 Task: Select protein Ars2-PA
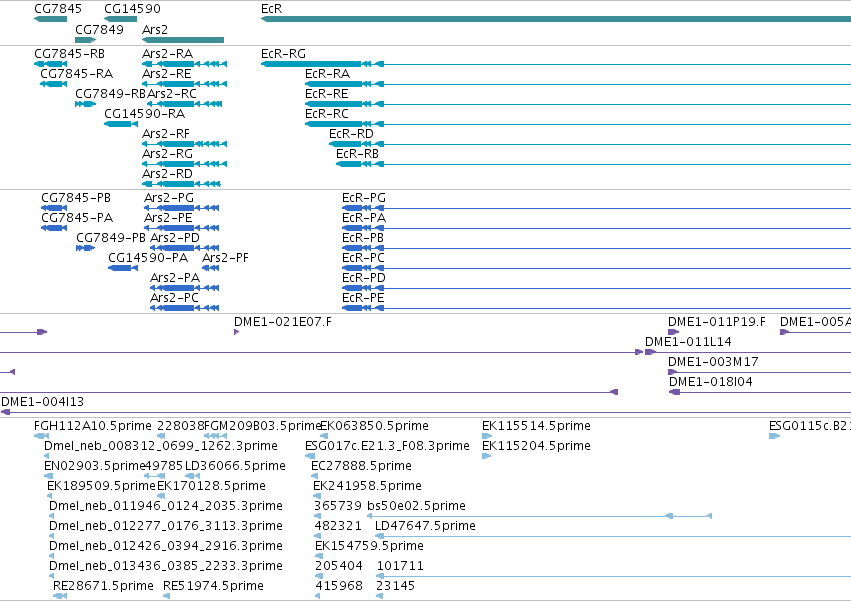(x=175, y=278)
